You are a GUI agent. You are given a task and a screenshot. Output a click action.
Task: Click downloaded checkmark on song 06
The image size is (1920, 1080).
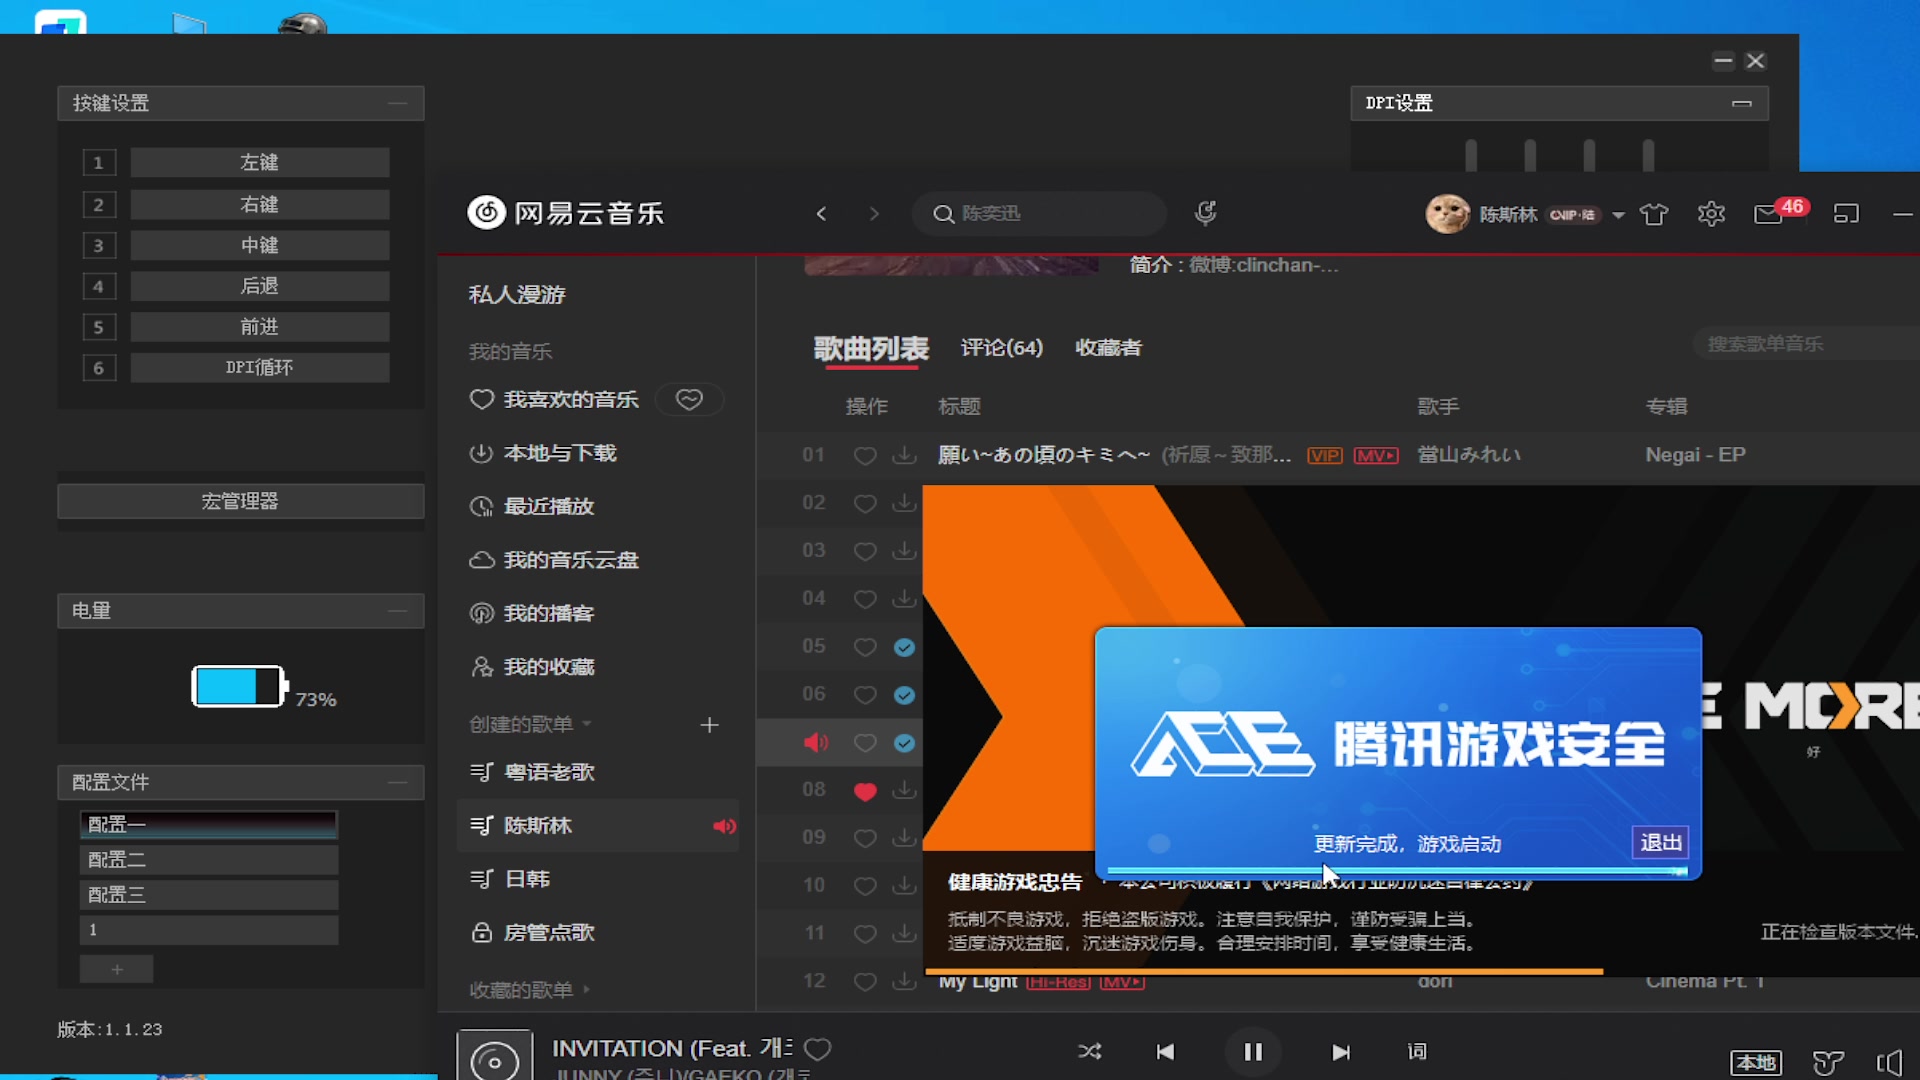[904, 695]
